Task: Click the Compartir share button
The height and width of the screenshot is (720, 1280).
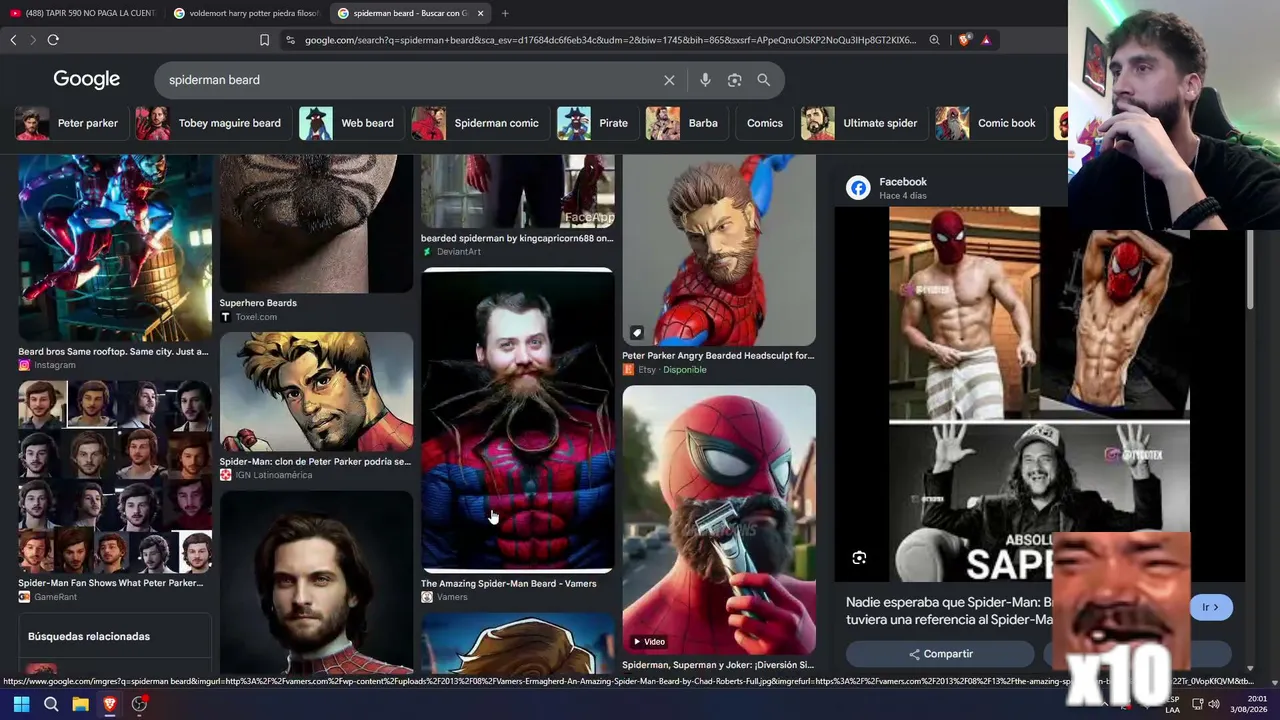Action: (x=940, y=654)
